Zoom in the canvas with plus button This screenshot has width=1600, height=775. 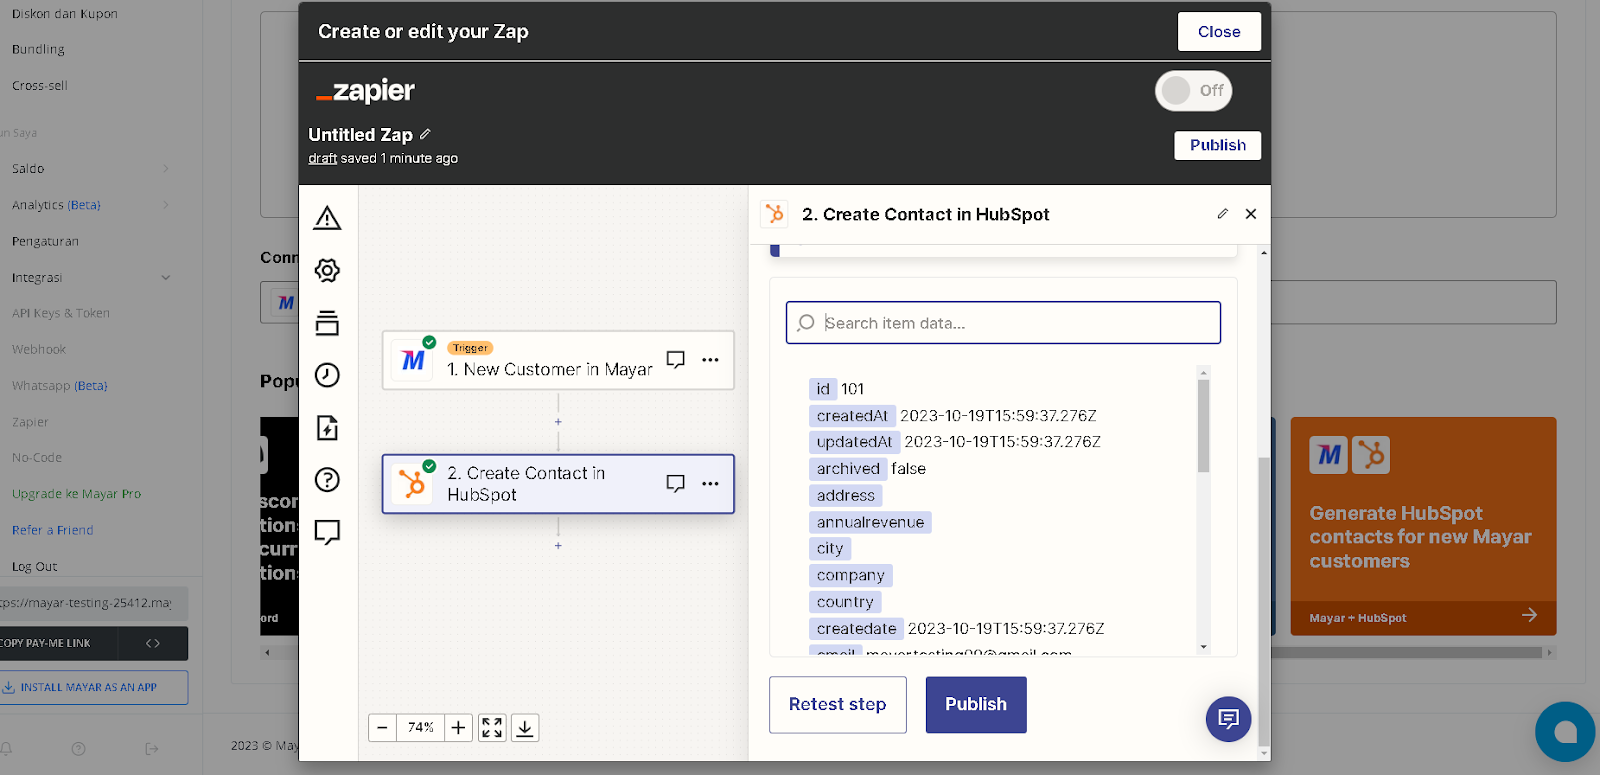pos(458,728)
